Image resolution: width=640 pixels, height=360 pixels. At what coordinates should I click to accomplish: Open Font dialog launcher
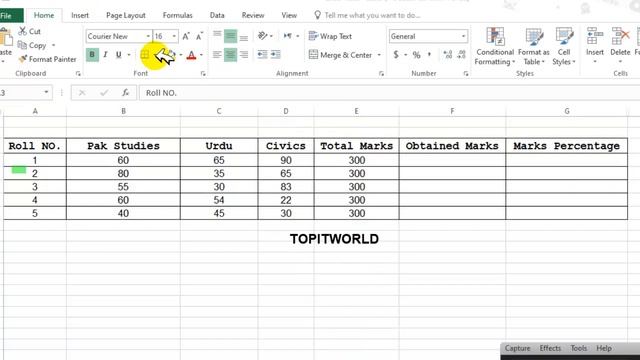point(203,74)
